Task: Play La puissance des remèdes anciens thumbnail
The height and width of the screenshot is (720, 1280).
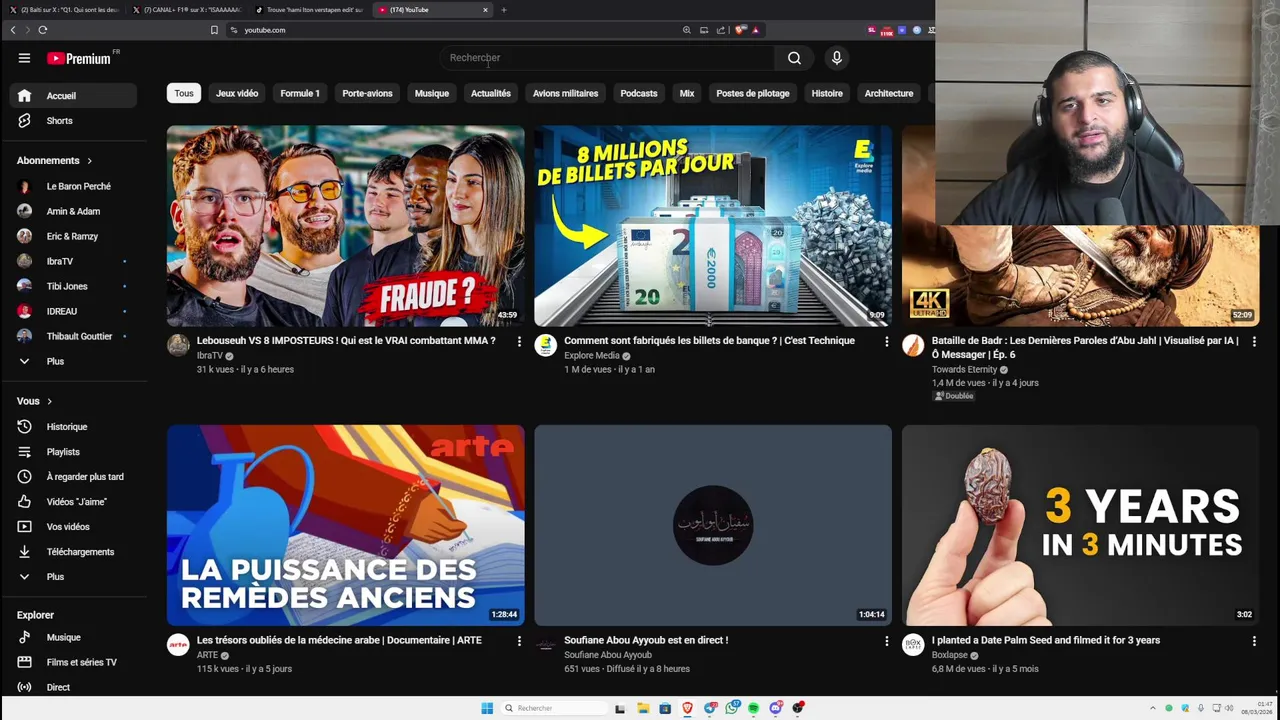Action: point(346,525)
